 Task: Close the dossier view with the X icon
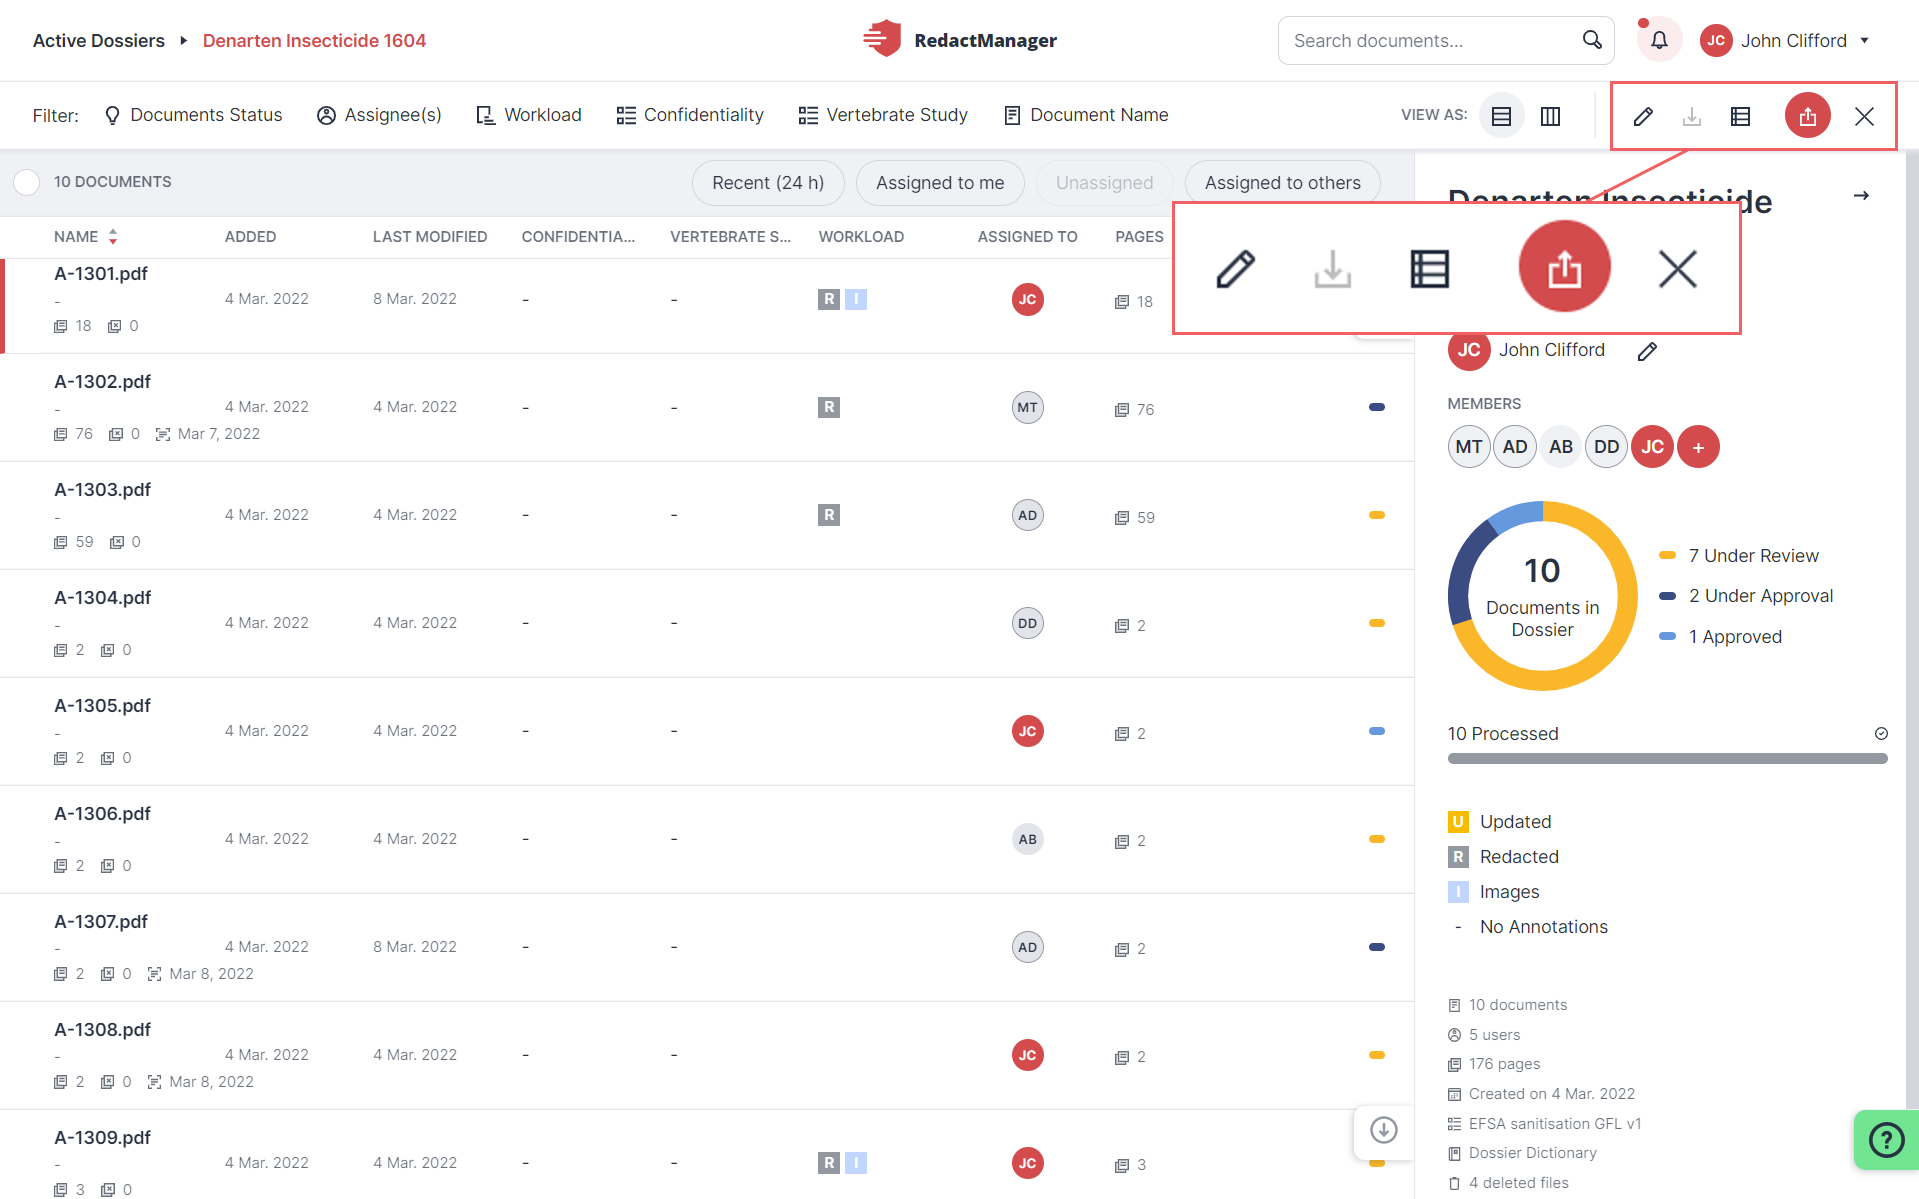[x=1864, y=116]
